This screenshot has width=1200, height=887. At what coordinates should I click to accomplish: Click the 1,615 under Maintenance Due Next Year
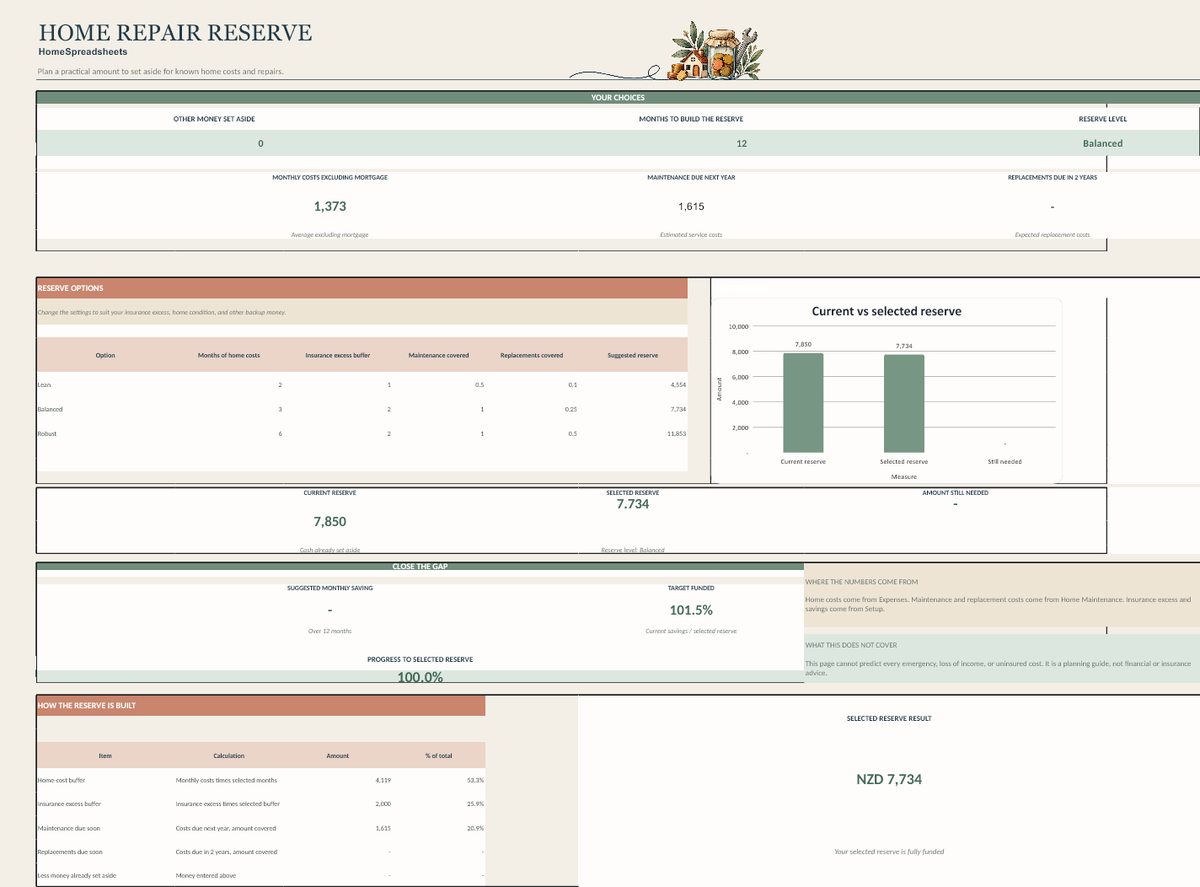691,206
